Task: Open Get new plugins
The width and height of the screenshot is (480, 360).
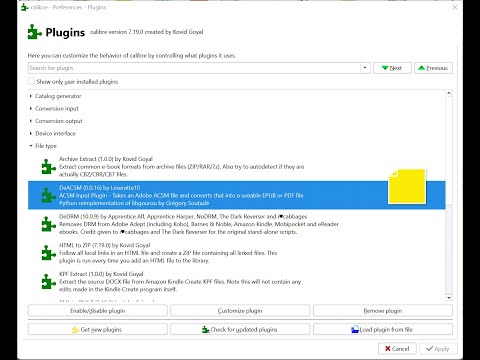Action: [x=98, y=329]
